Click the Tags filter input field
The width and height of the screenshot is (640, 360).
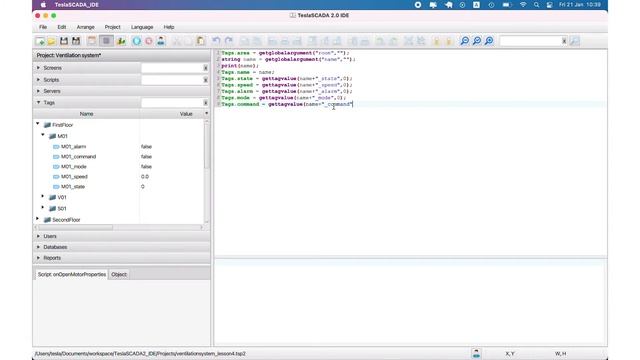pyautogui.click(x=172, y=103)
